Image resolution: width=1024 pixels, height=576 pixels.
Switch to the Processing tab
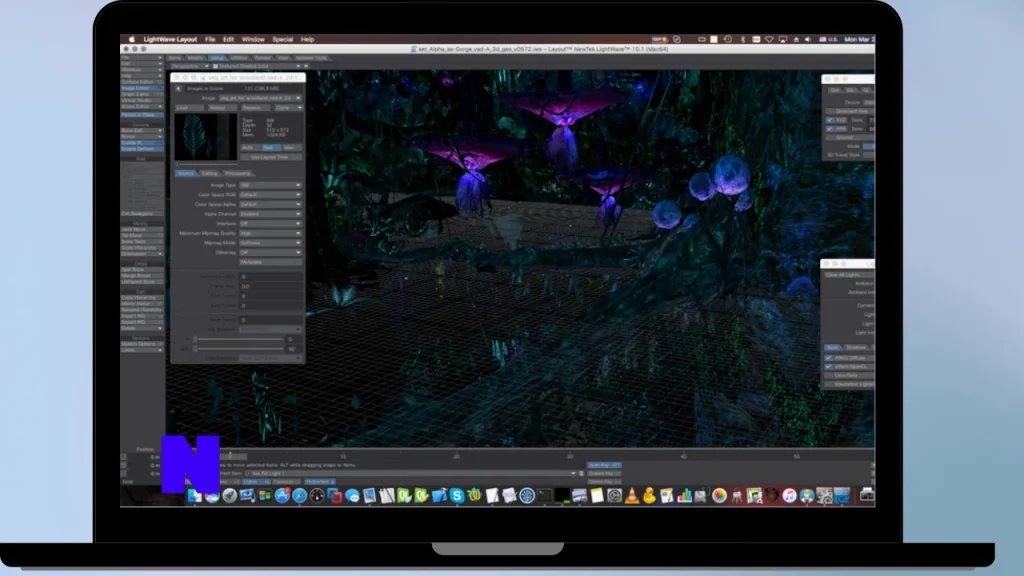tap(237, 173)
